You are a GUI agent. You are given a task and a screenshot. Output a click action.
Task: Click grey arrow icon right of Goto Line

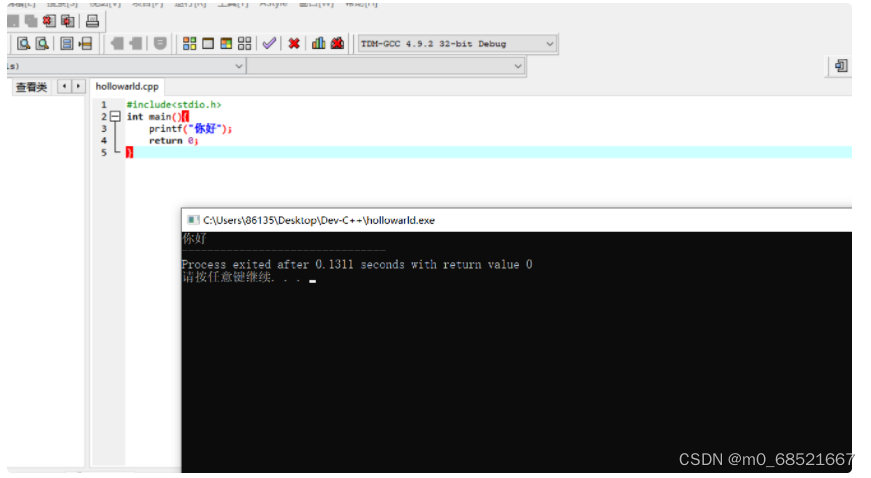click(117, 43)
